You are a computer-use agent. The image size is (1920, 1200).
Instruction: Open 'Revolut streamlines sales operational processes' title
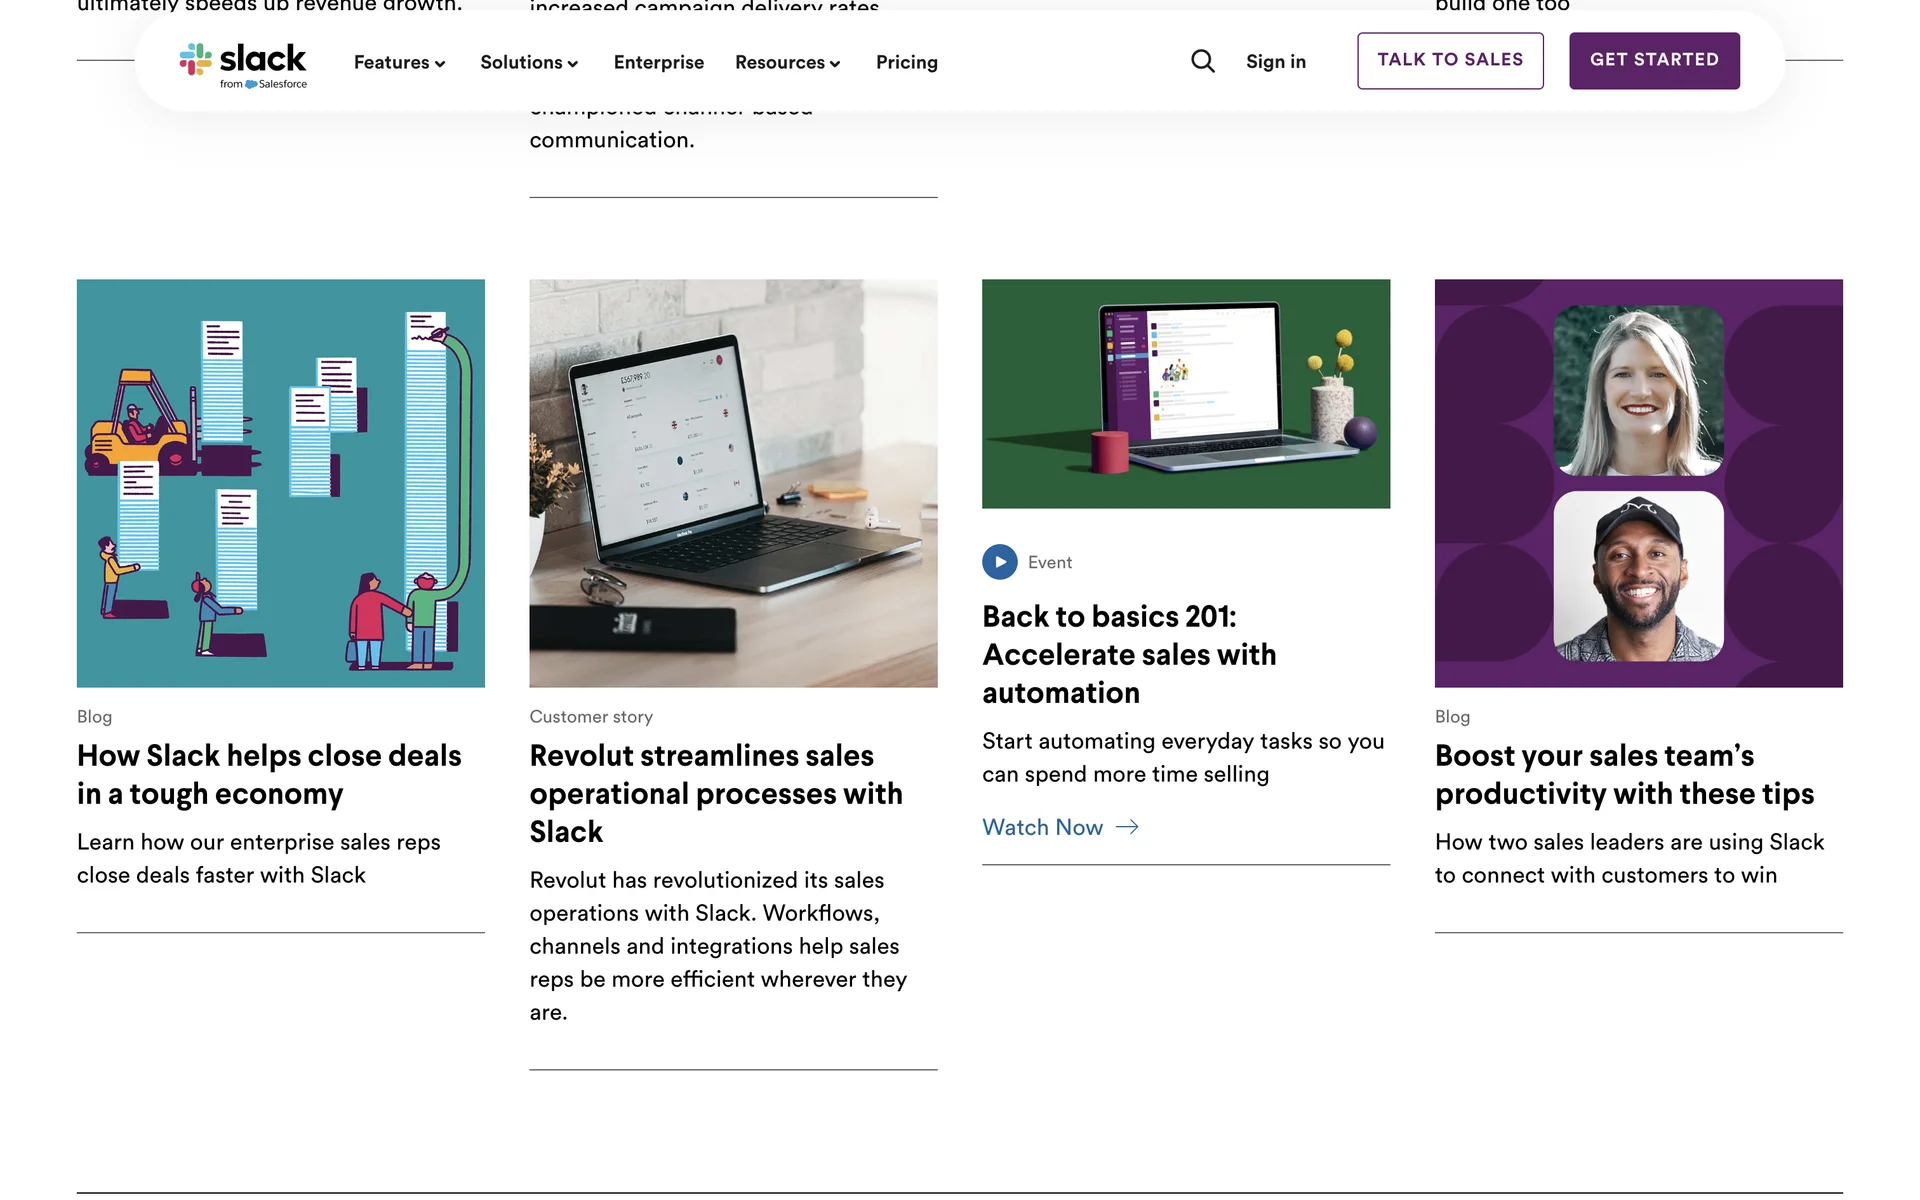pos(716,793)
